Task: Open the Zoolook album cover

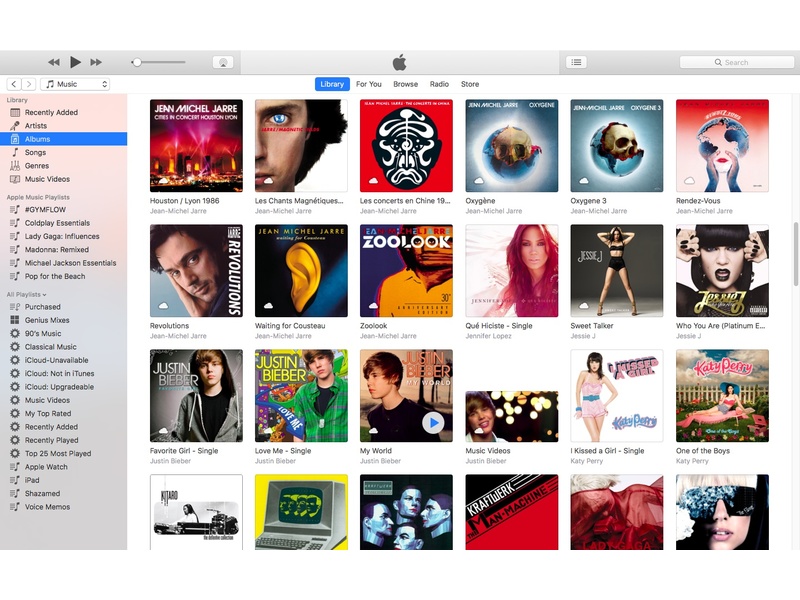Action: pos(406,270)
